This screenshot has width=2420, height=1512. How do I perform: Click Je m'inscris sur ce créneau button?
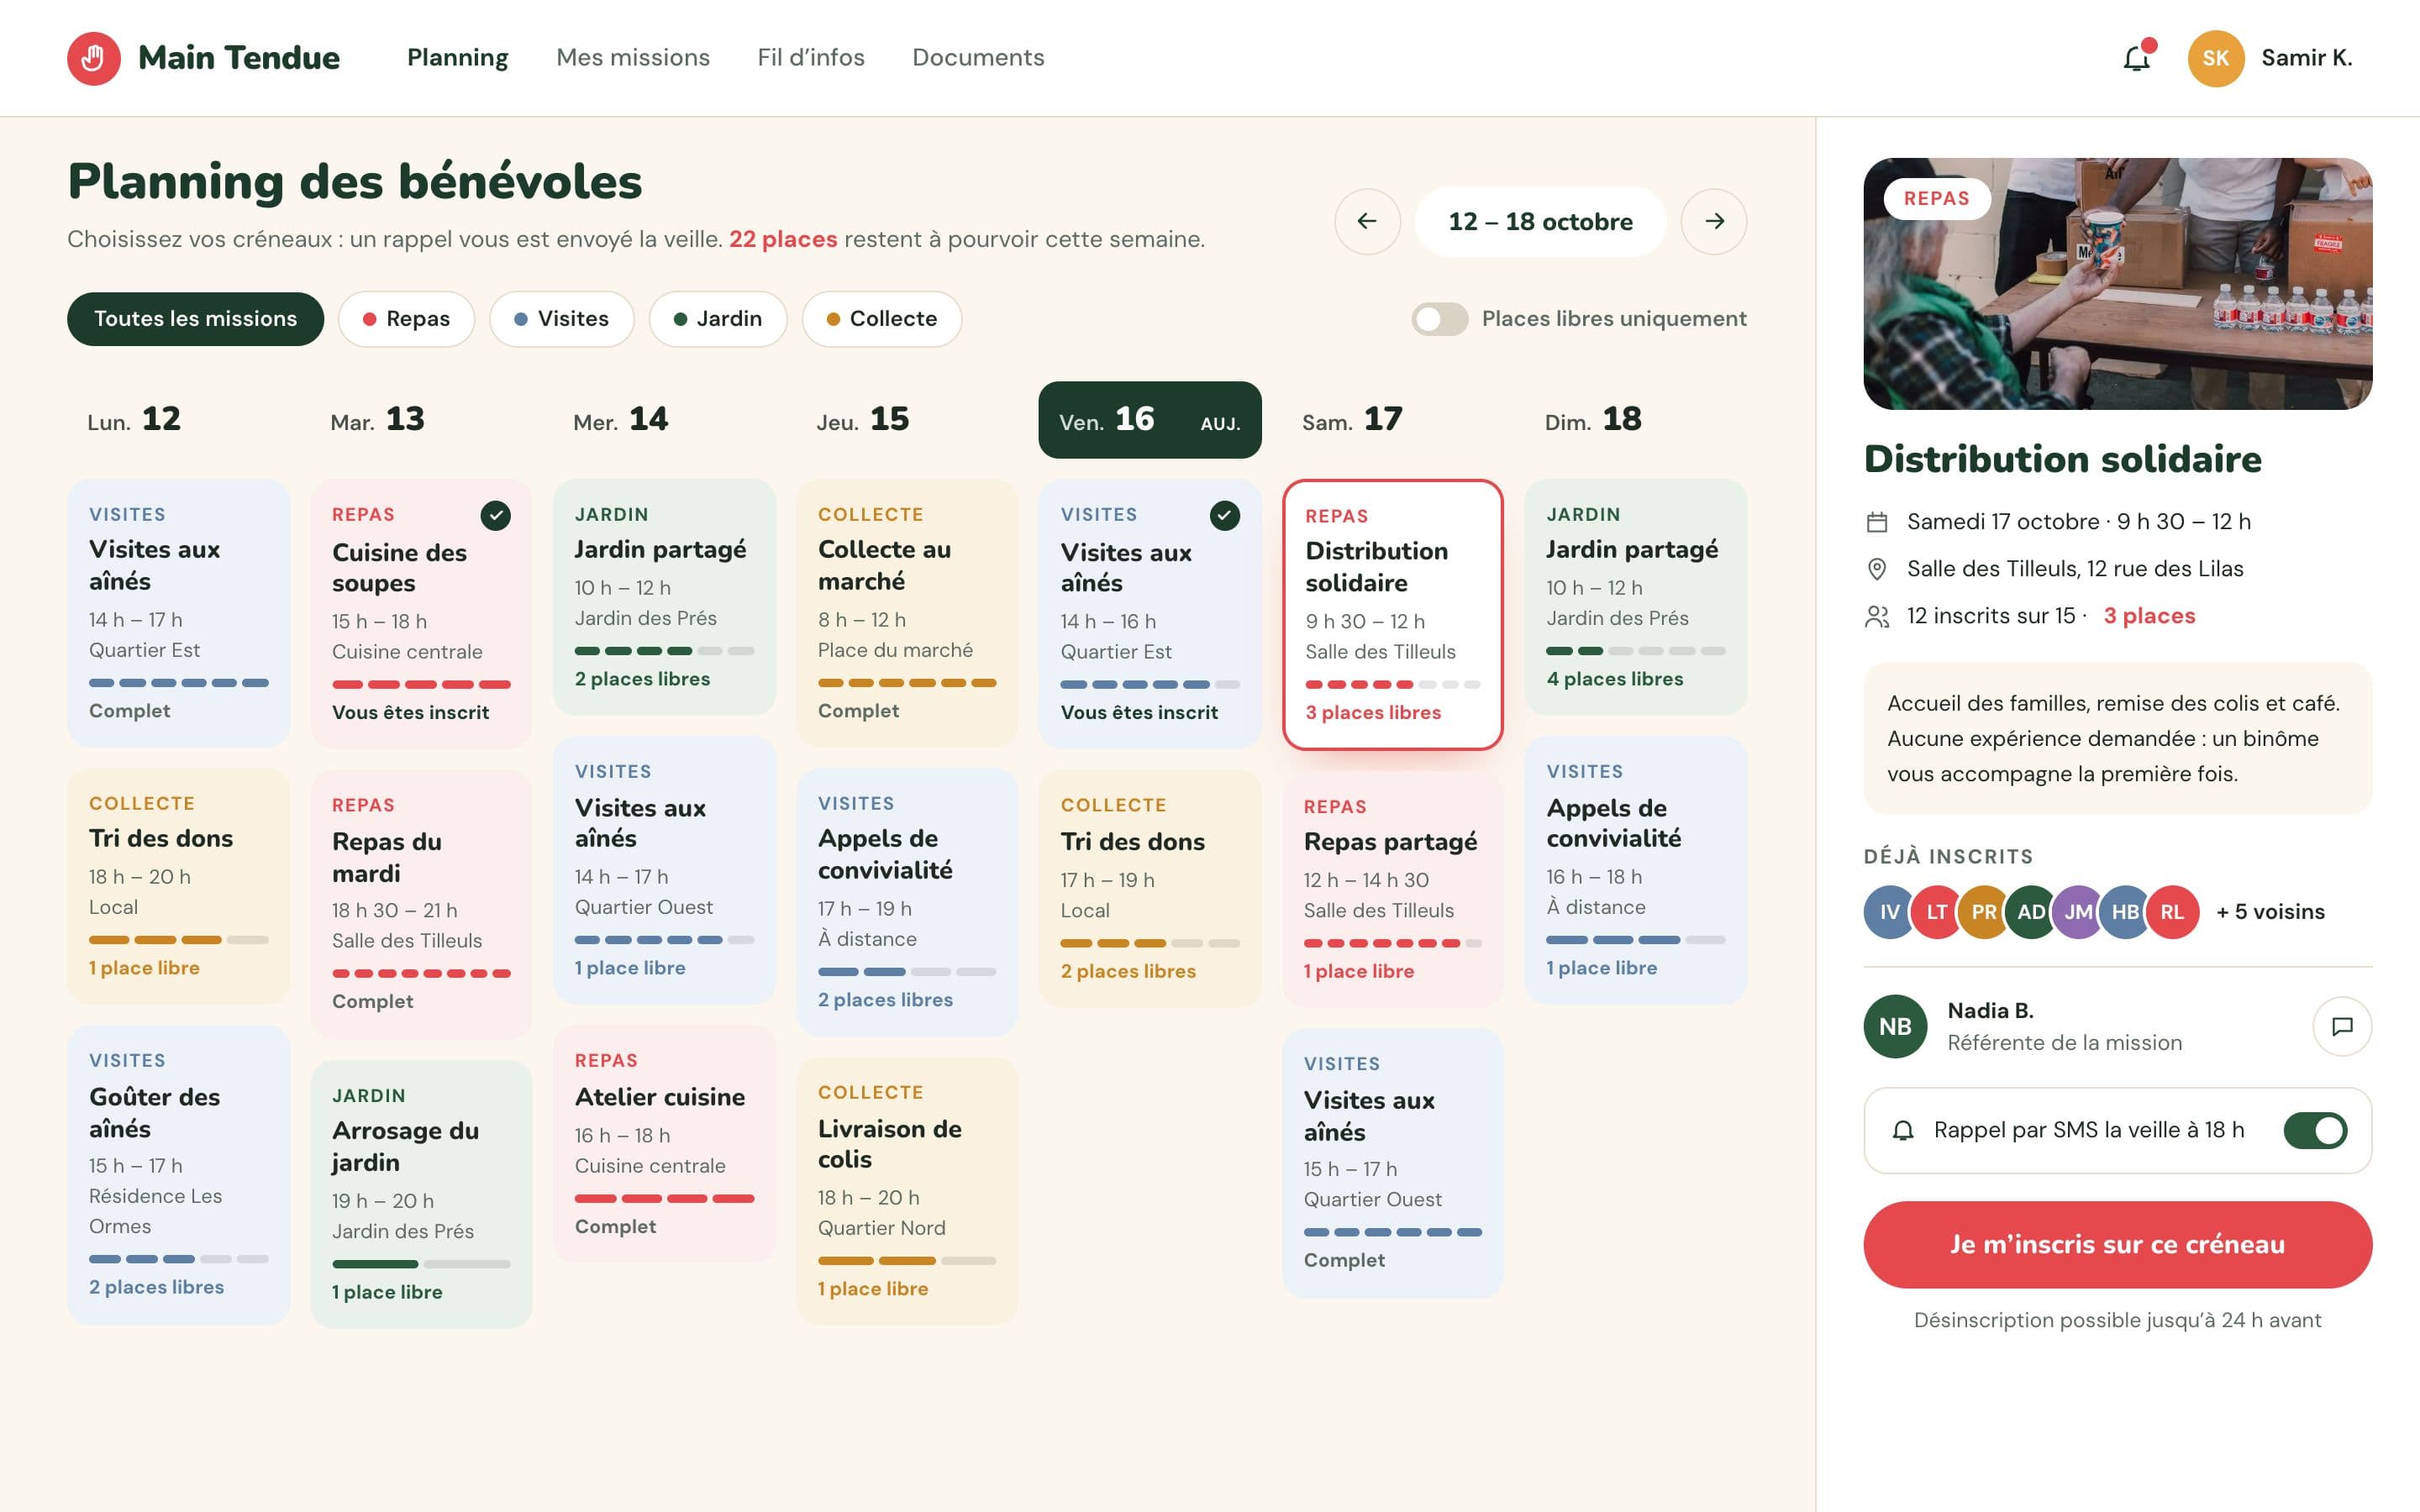pos(2117,1244)
